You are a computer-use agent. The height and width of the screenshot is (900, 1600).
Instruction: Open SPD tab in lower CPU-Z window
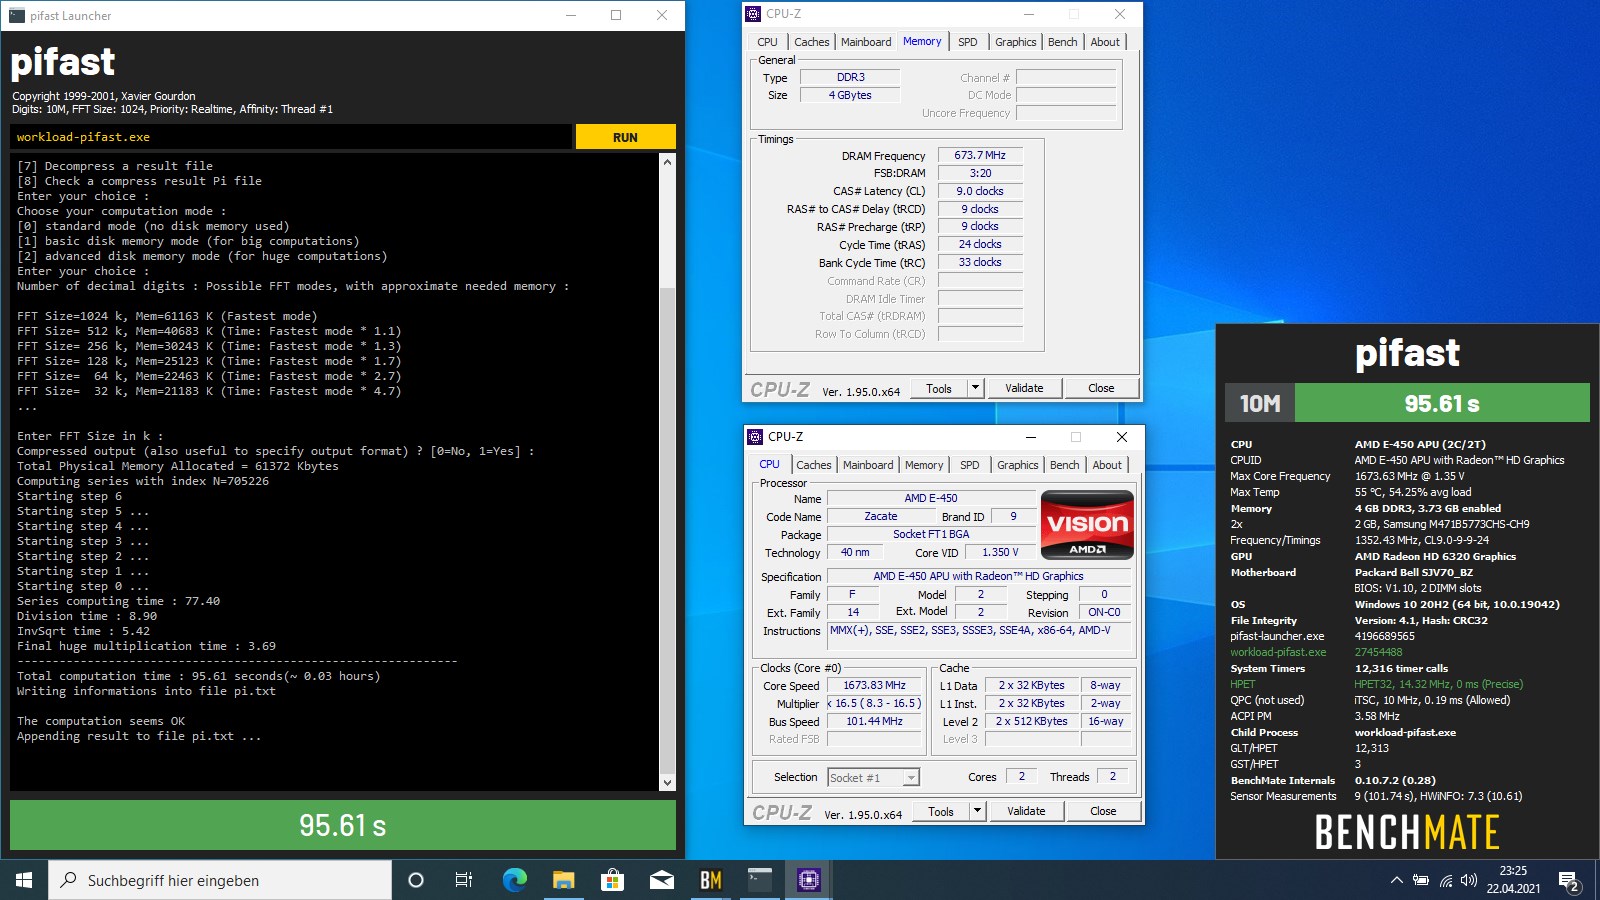(x=969, y=465)
